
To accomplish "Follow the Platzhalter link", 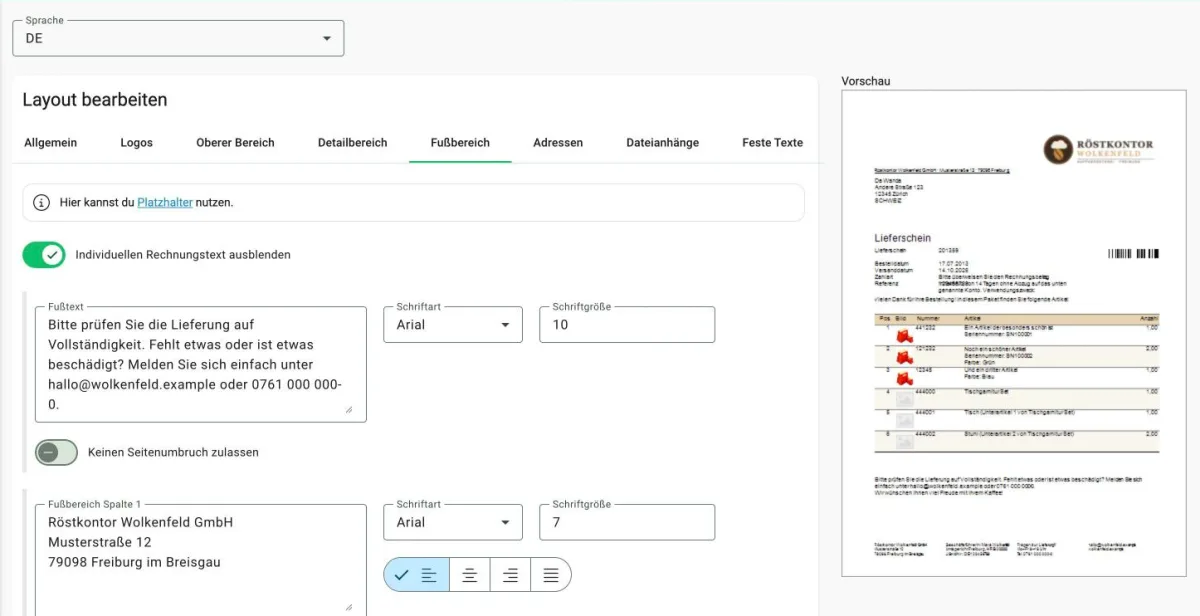I will [165, 202].
